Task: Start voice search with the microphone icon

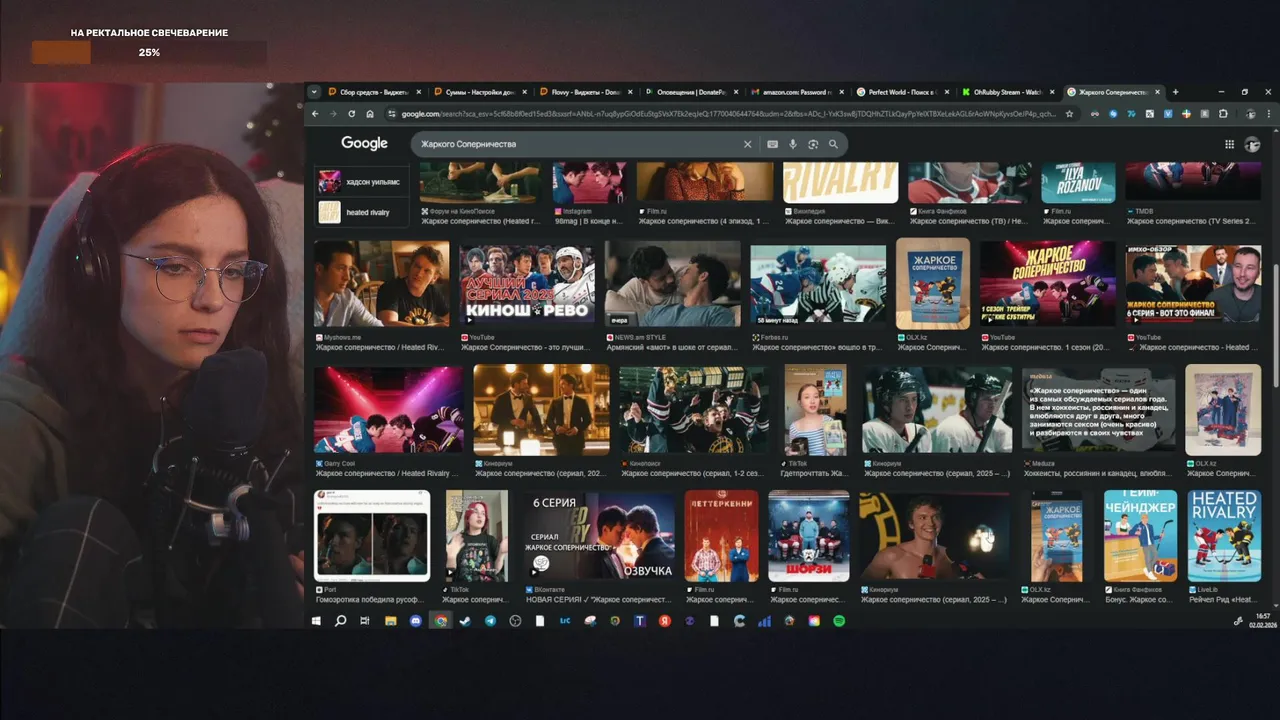Action: (793, 144)
